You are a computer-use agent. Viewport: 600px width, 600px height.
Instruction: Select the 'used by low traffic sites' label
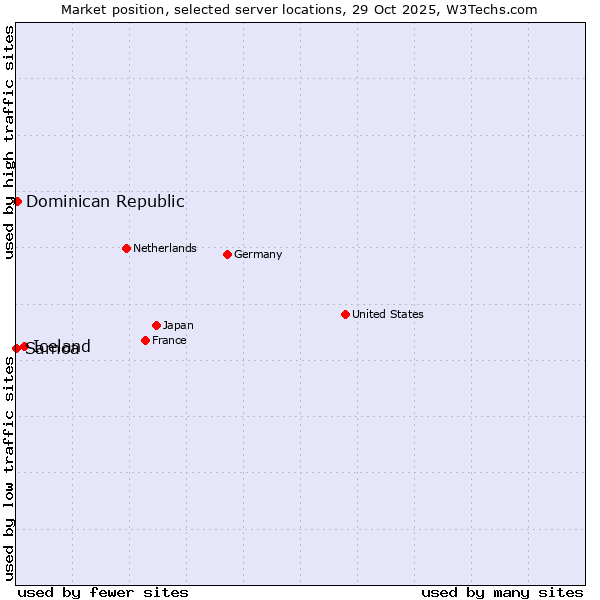point(9,468)
